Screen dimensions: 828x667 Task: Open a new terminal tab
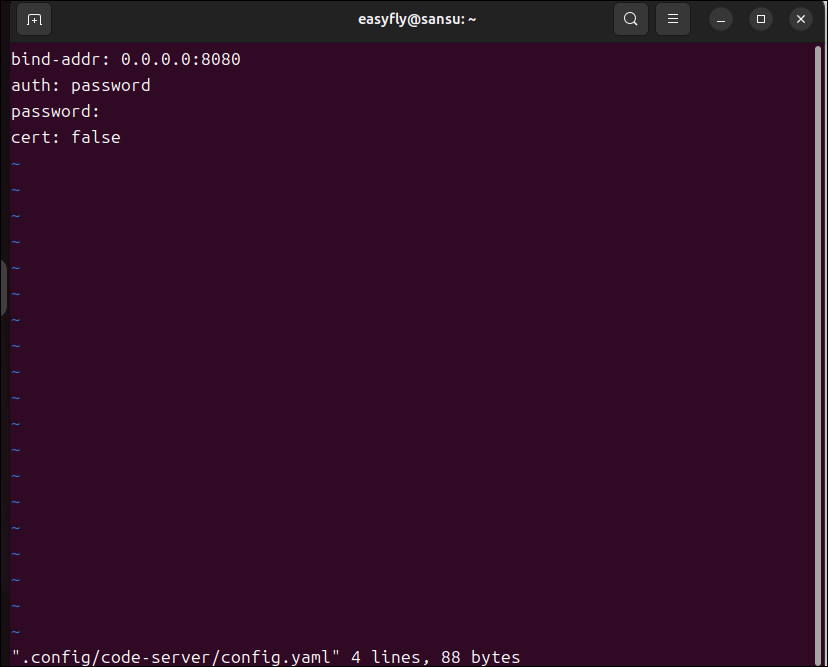pos(34,20)
